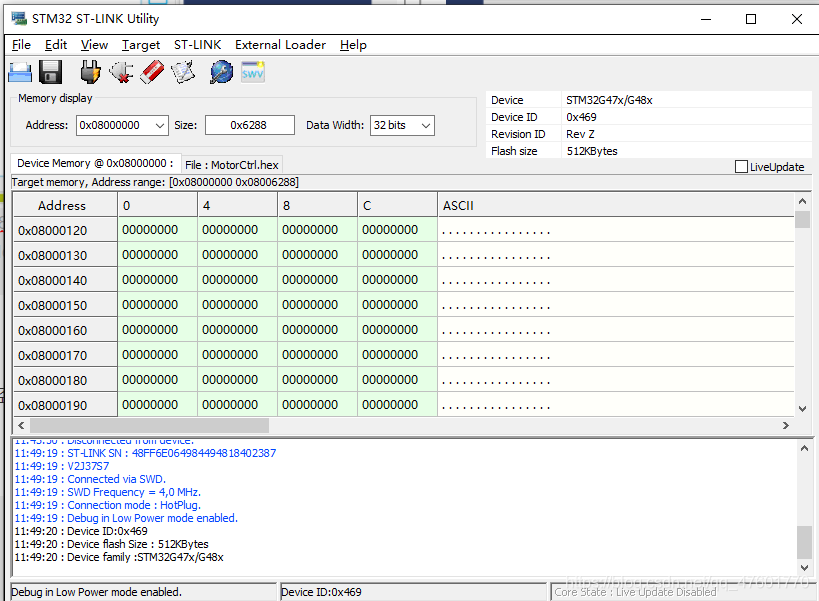819x601 pixels.
Task: Click column C cell in row 0x08000180
Action: coord(397,380)
